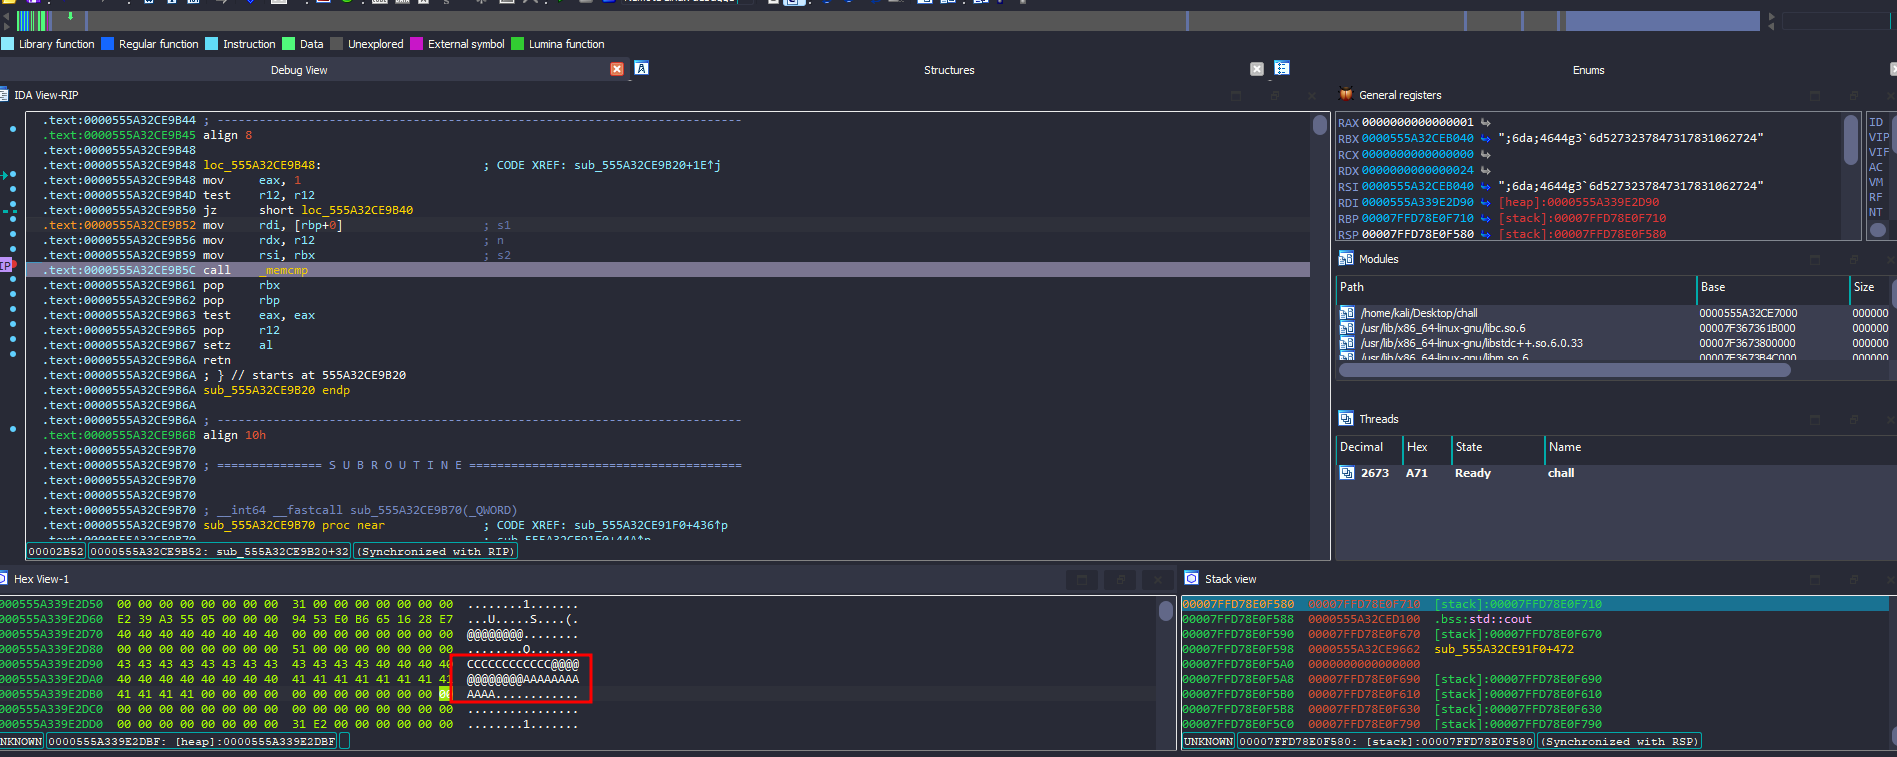Click the Modules horizontal scrollbar

pos(1563,370)
